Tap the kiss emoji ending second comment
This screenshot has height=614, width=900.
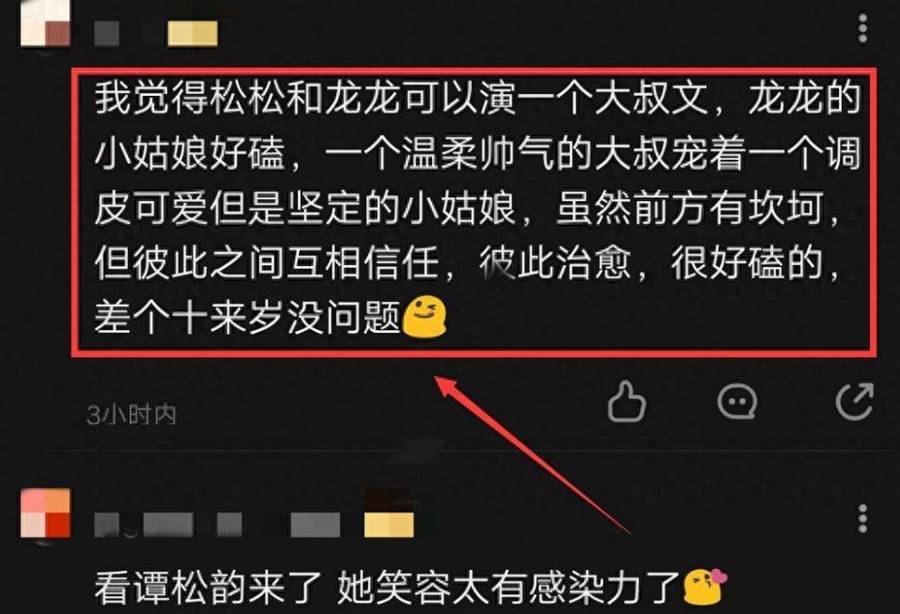tap(705, 586)
